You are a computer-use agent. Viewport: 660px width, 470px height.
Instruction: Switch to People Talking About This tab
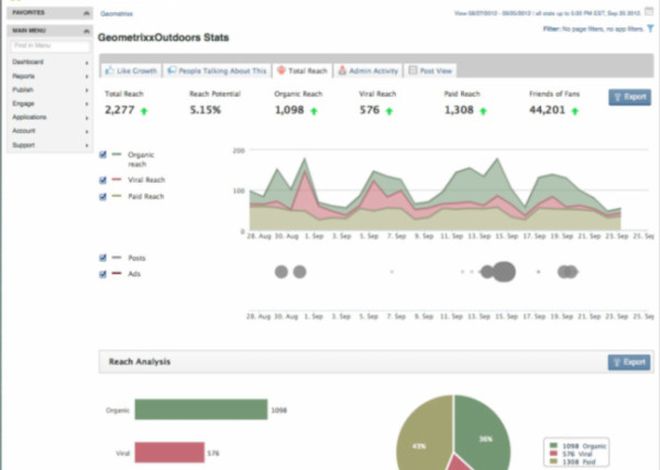tap(217, 71)
